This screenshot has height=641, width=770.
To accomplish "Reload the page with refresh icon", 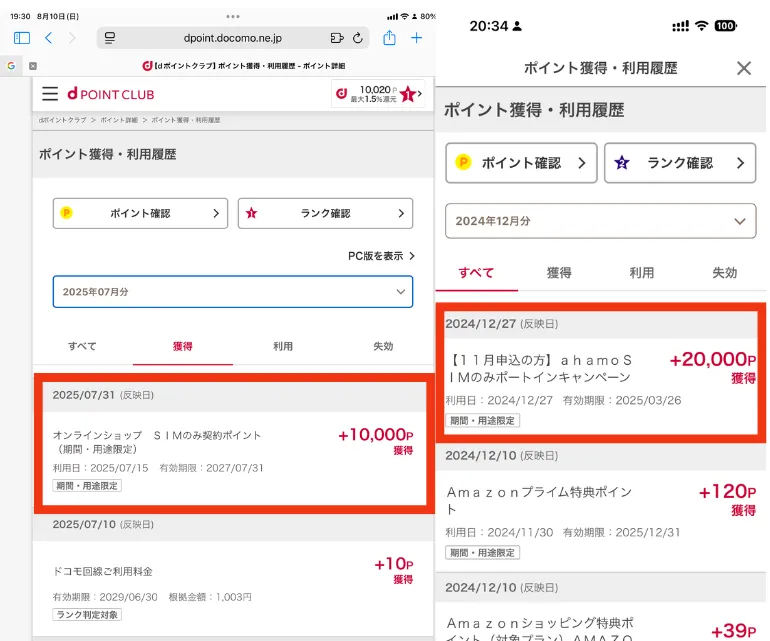I will click(x=358, y=38).
